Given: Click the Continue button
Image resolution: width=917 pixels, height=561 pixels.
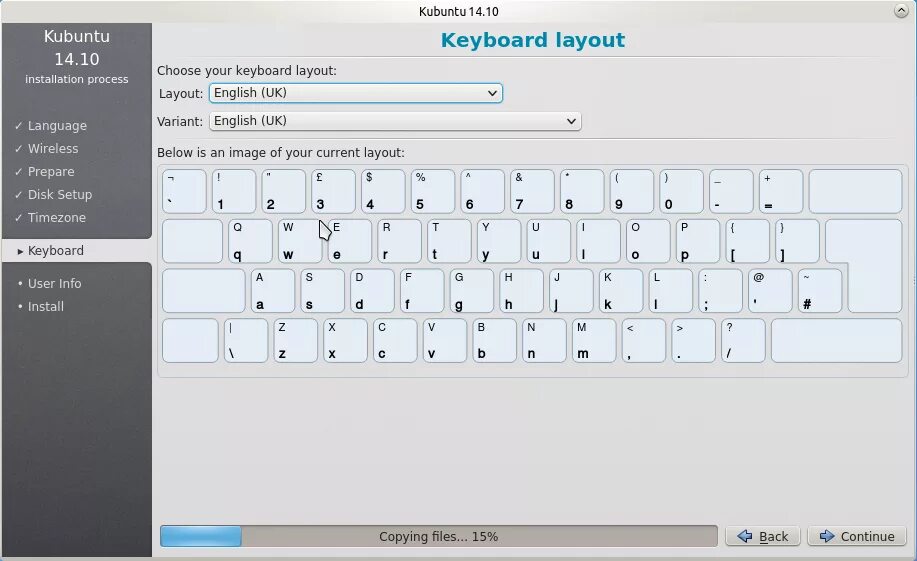Looking at the screenshot, I should [857, 536].
